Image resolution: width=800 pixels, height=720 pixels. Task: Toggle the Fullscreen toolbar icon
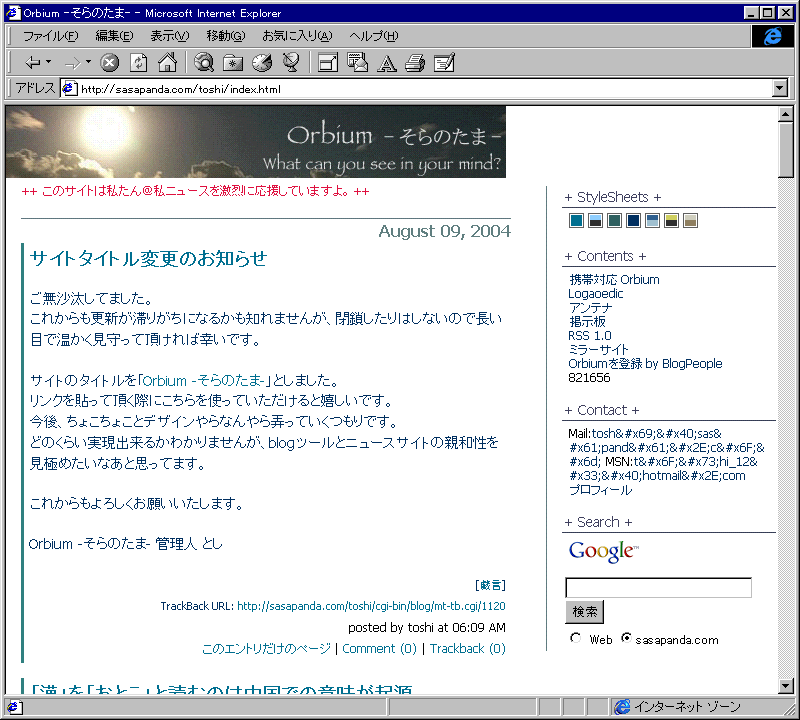328,63
